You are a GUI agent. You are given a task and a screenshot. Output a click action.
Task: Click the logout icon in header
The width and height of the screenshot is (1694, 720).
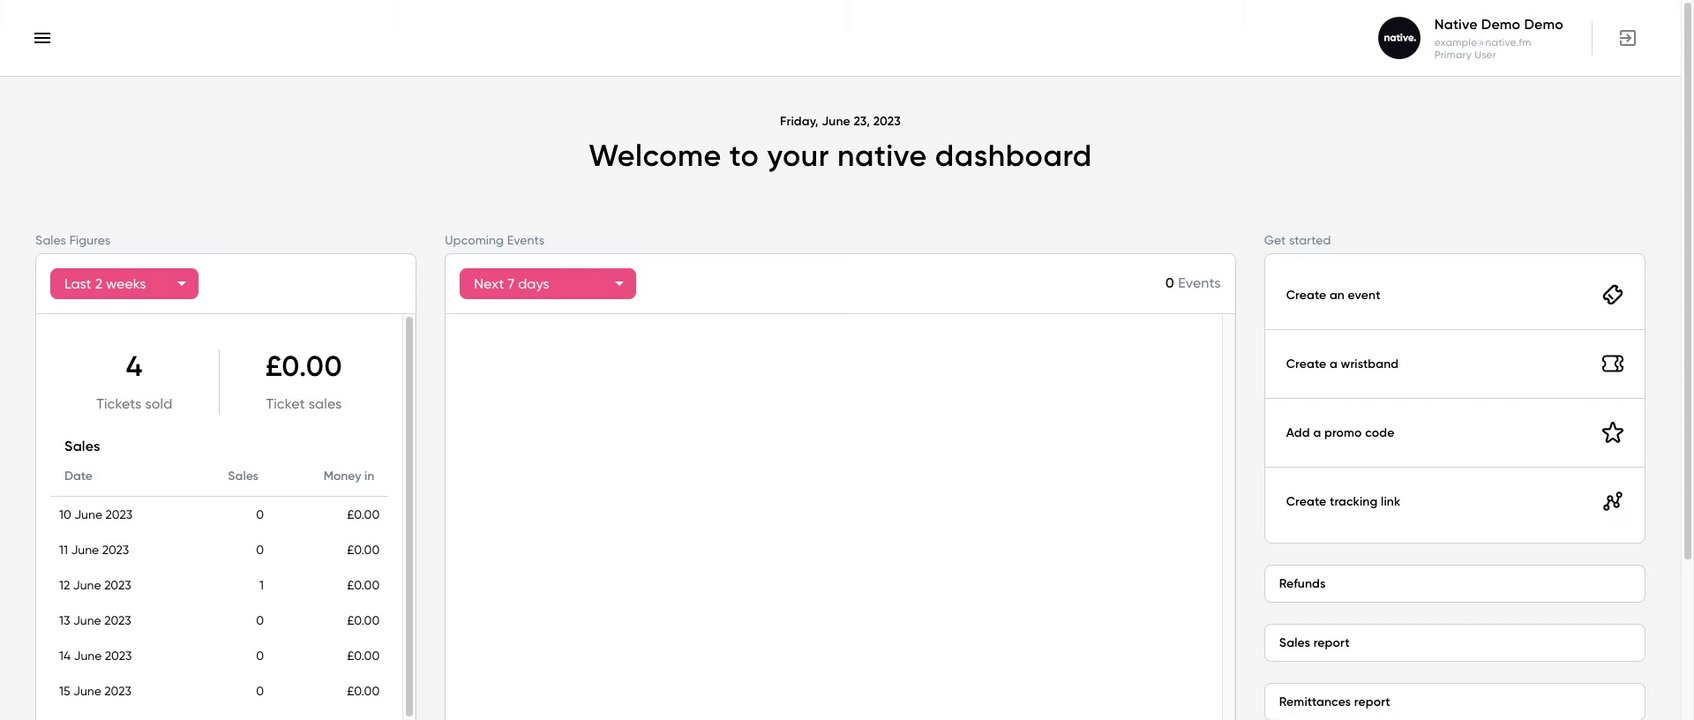point(1627,38)
